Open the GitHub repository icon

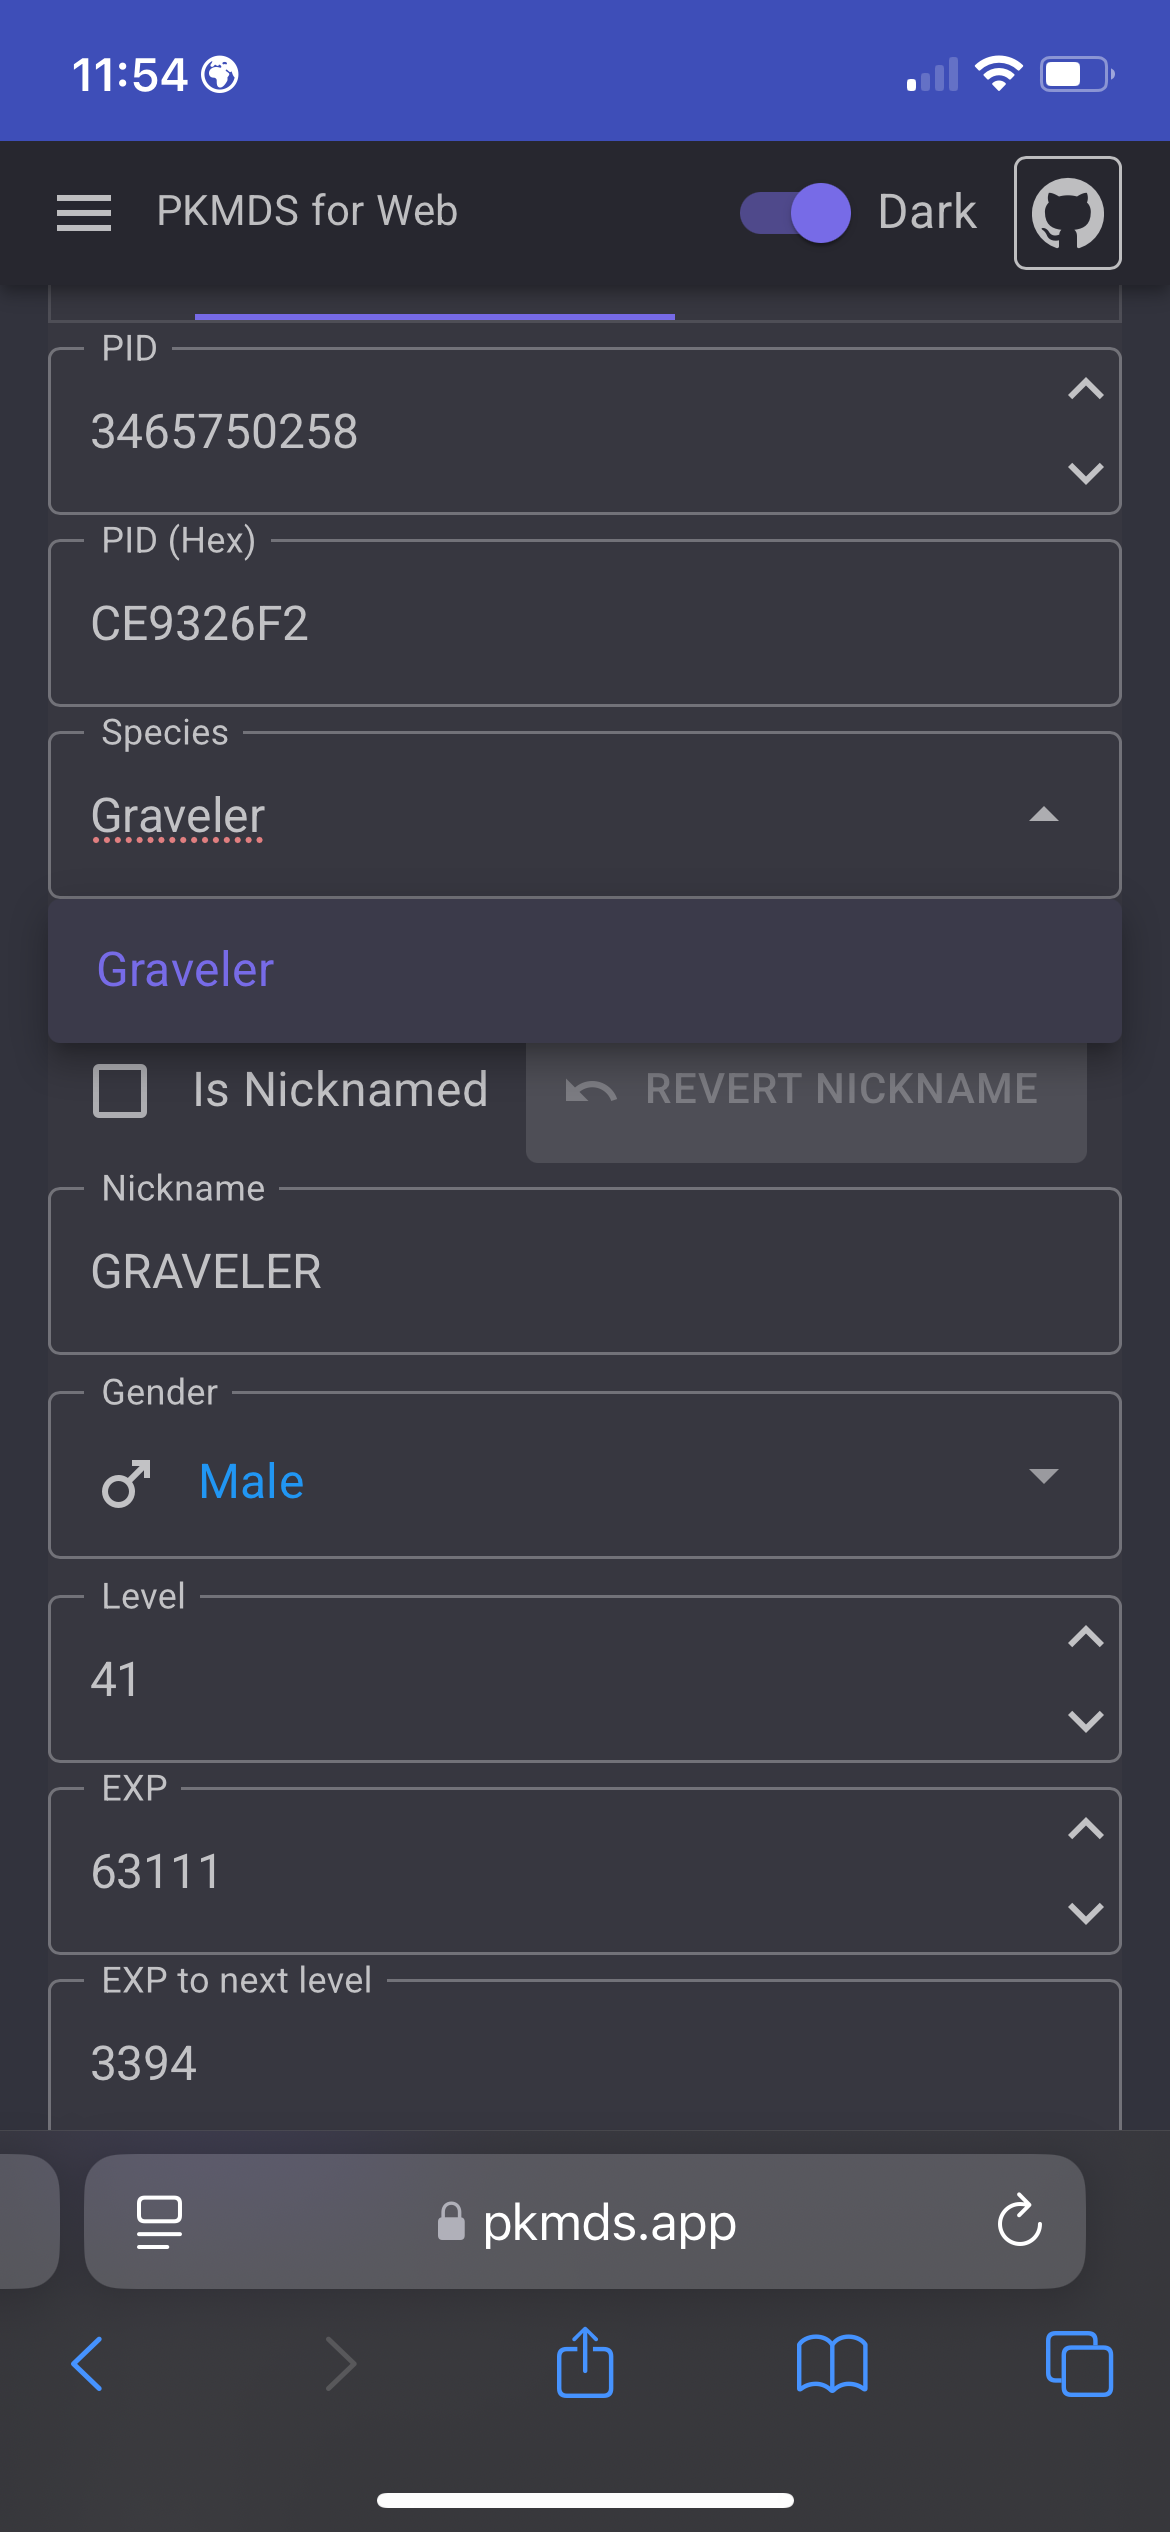[1067, 213]
